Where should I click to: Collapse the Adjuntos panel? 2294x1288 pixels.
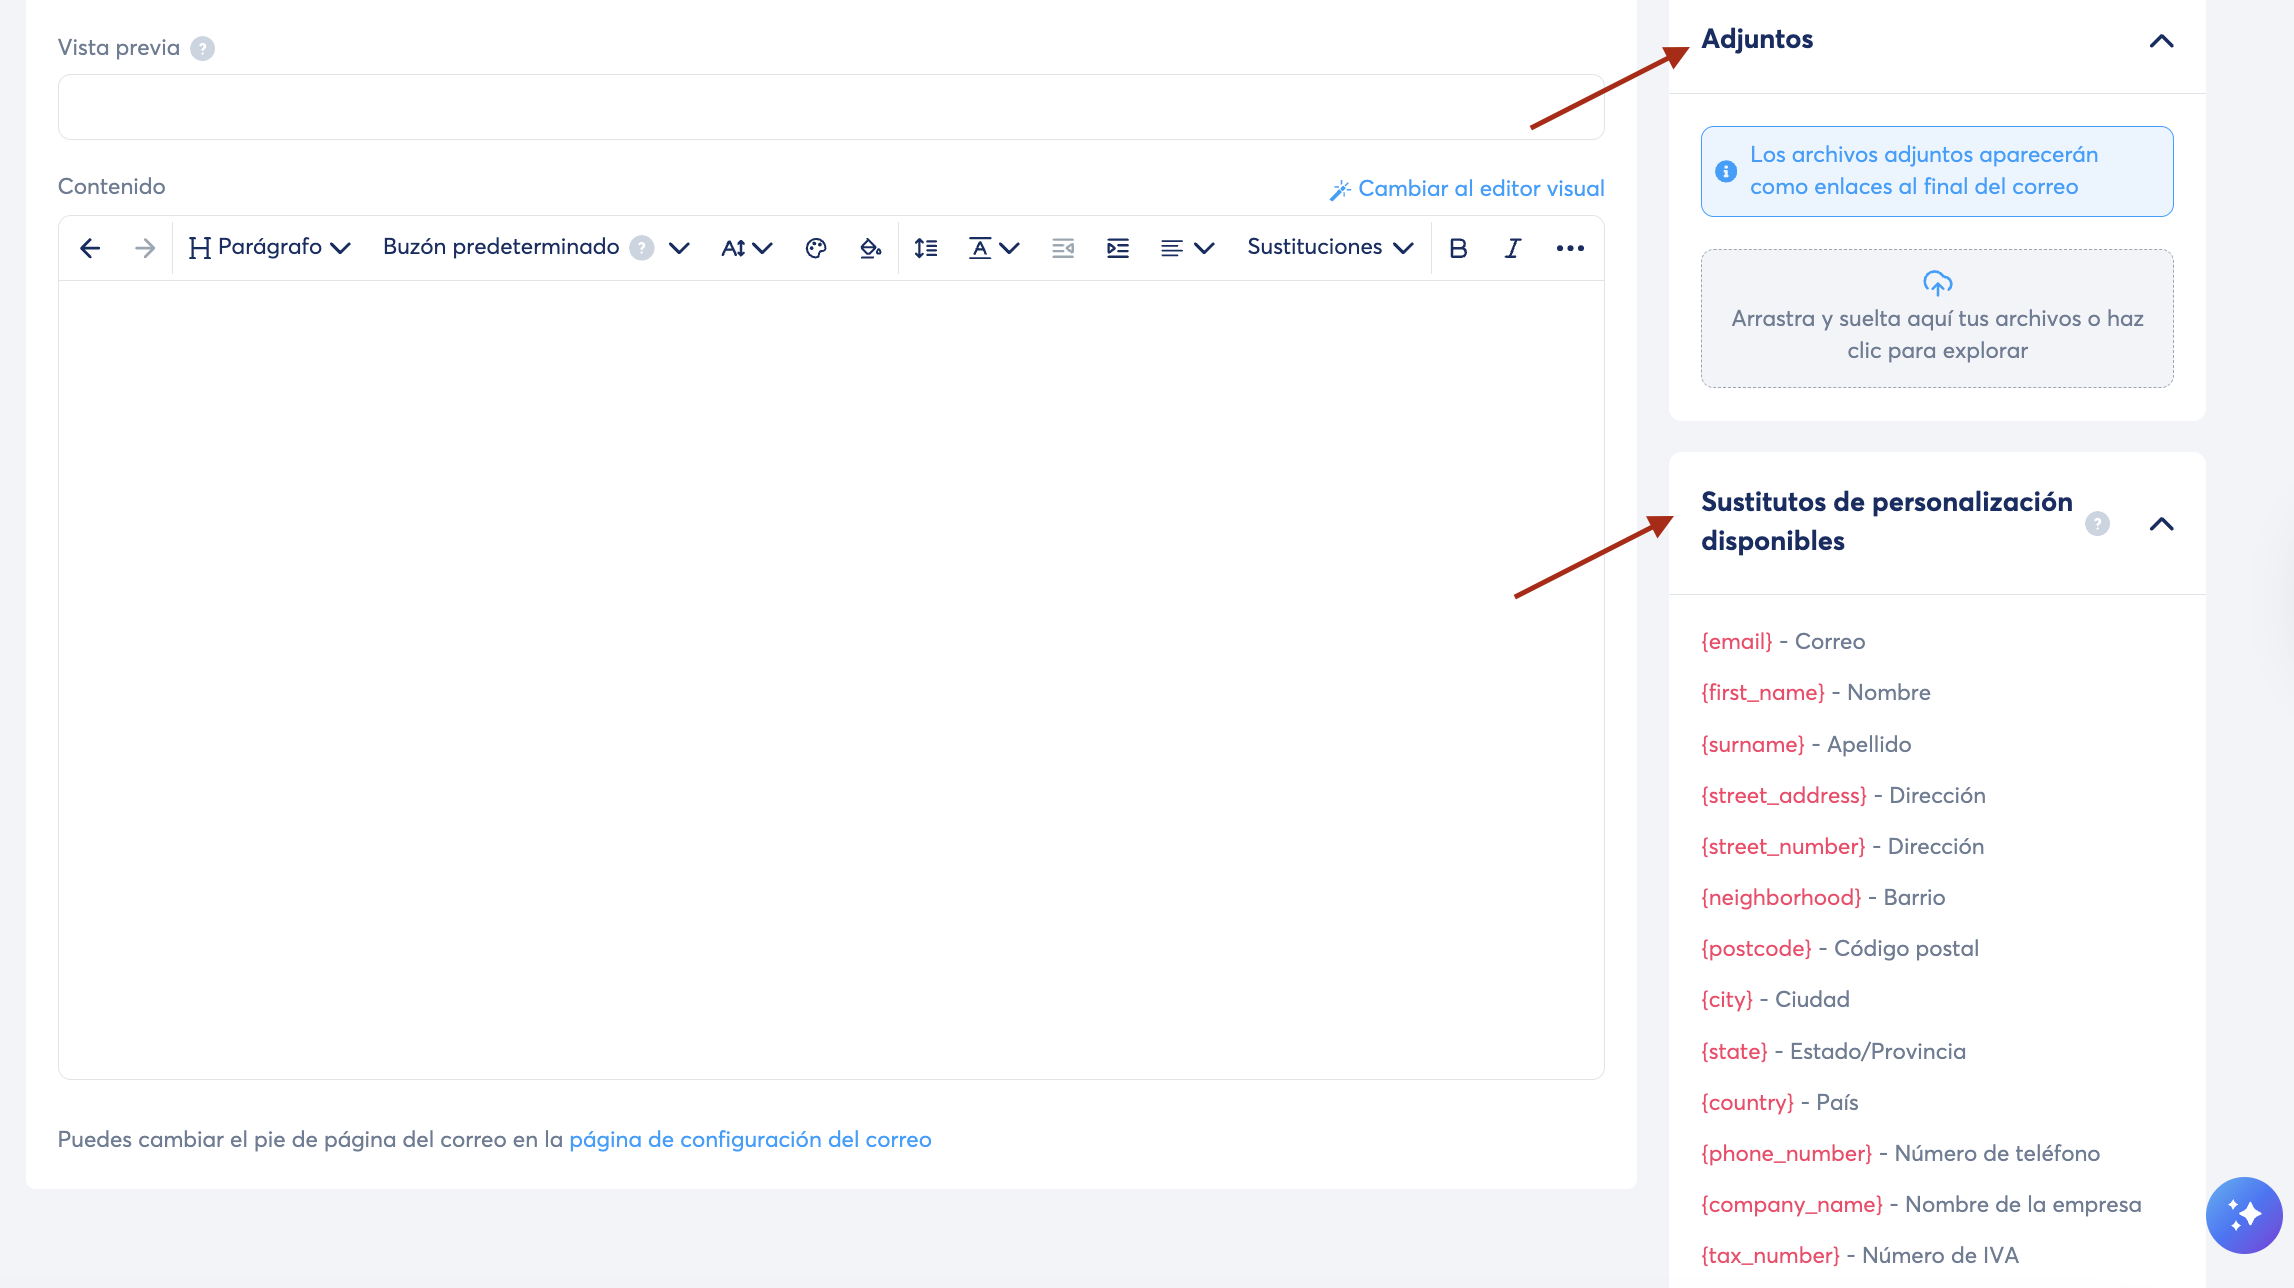2161,41
